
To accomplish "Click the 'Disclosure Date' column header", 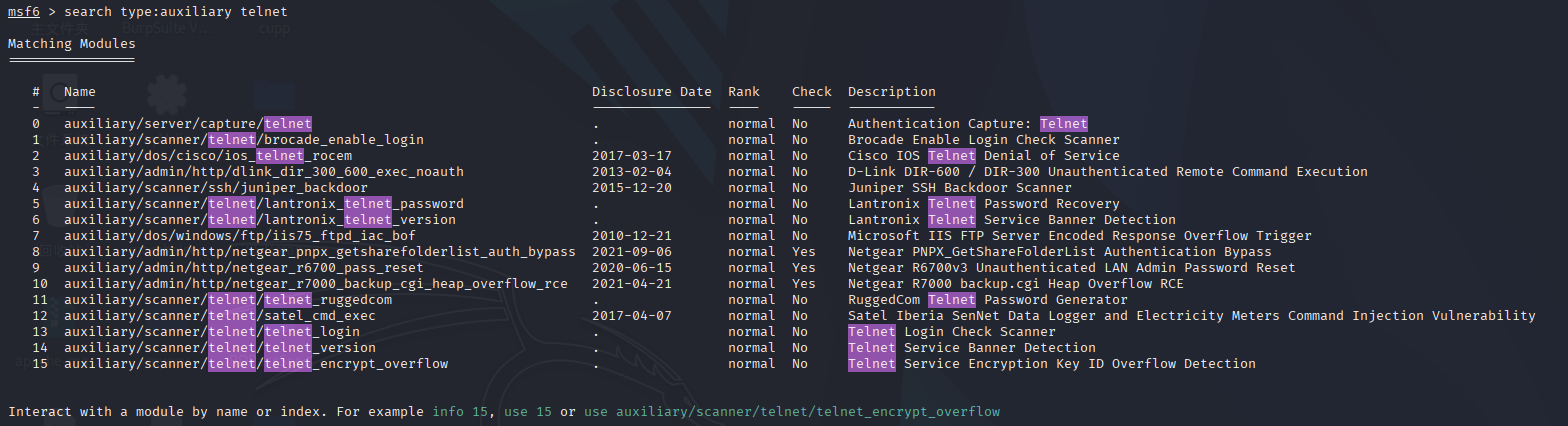I will (651, 92).
